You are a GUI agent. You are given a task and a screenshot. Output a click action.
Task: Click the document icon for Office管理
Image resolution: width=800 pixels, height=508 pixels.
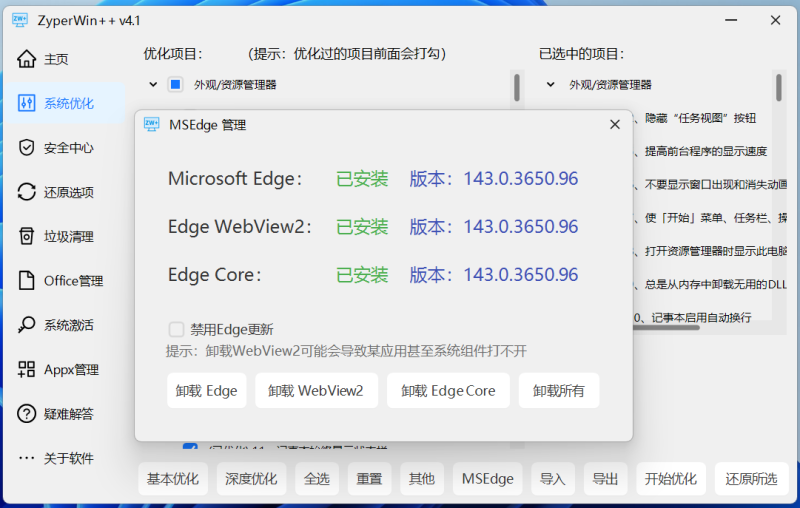[27, 281]
